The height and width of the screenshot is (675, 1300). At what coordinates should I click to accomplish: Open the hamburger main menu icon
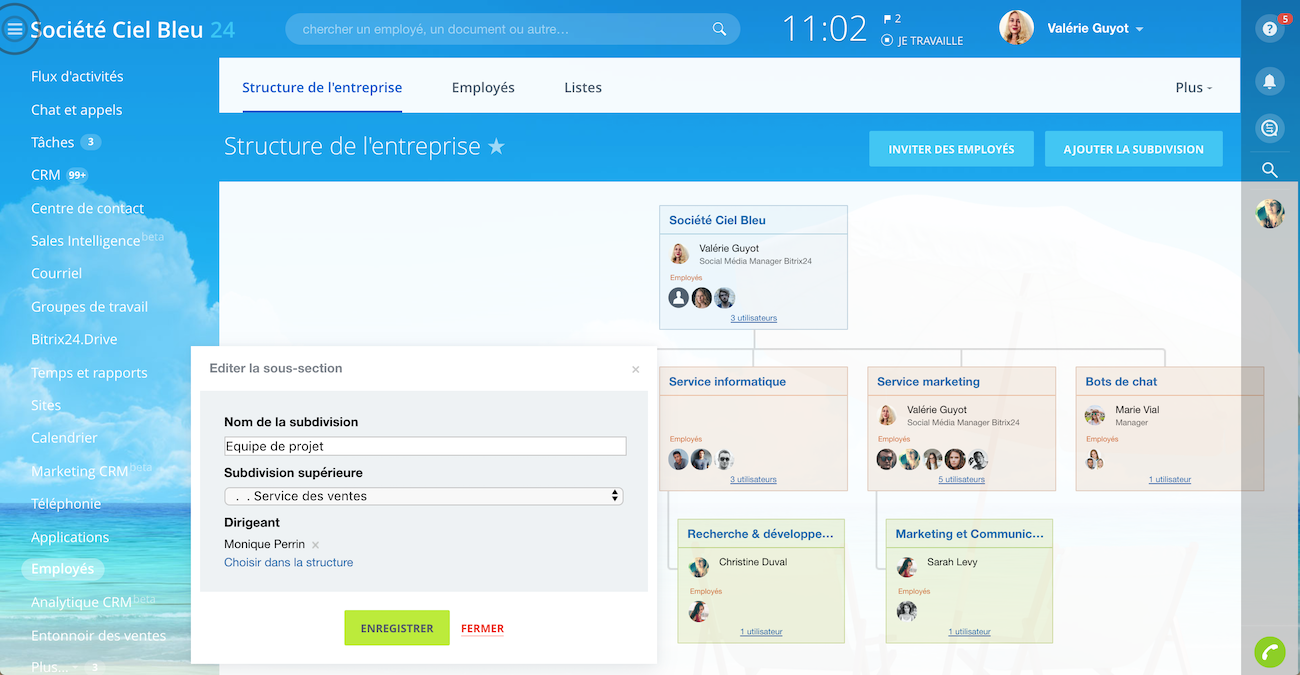(x=15, y=30)
